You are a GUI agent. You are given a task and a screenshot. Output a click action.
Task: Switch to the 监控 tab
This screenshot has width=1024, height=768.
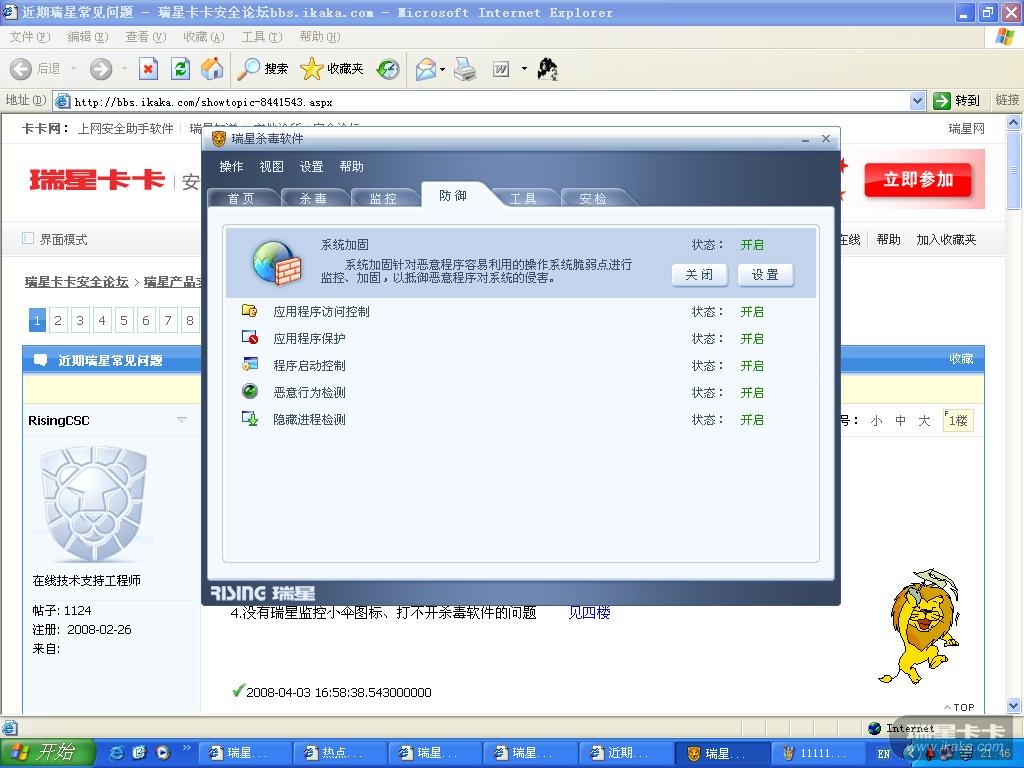tap(383, 199)
